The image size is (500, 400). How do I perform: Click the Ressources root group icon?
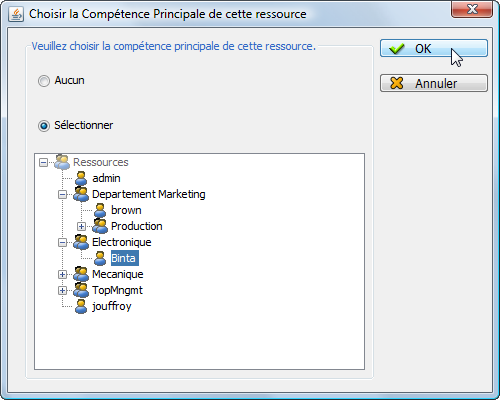[62, 162]
